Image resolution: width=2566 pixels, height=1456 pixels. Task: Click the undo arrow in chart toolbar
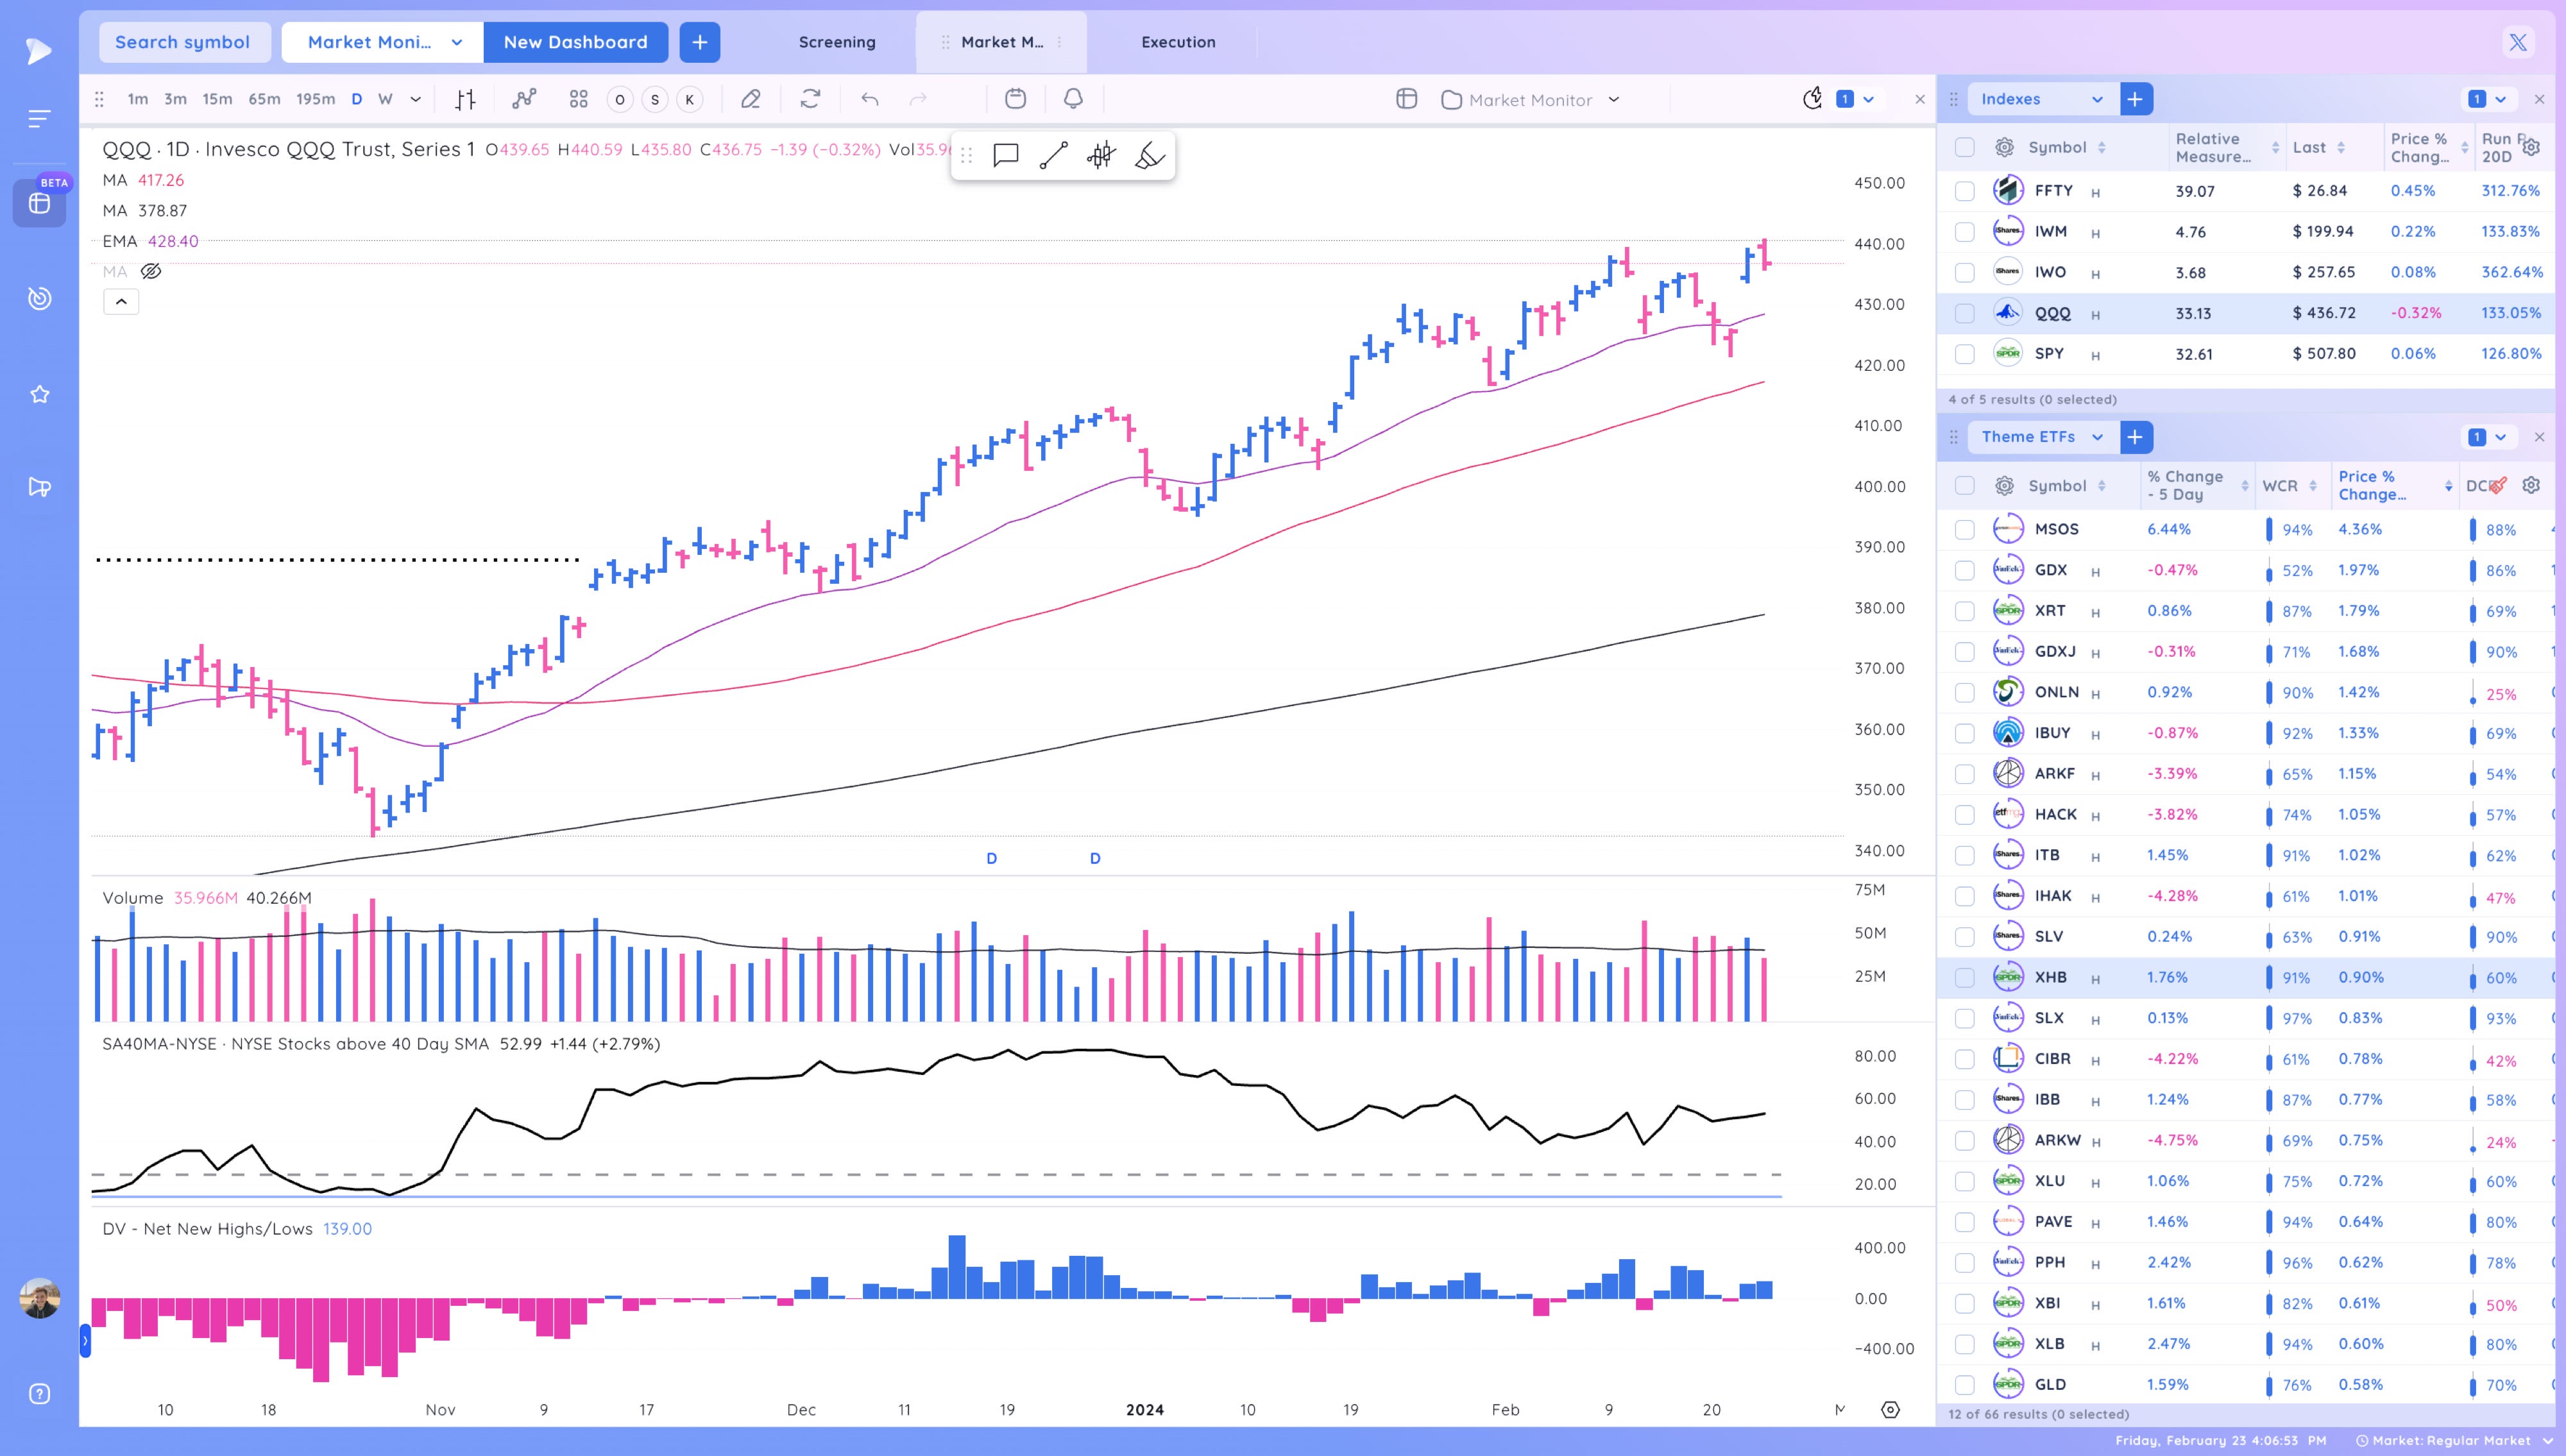[870, 99]
